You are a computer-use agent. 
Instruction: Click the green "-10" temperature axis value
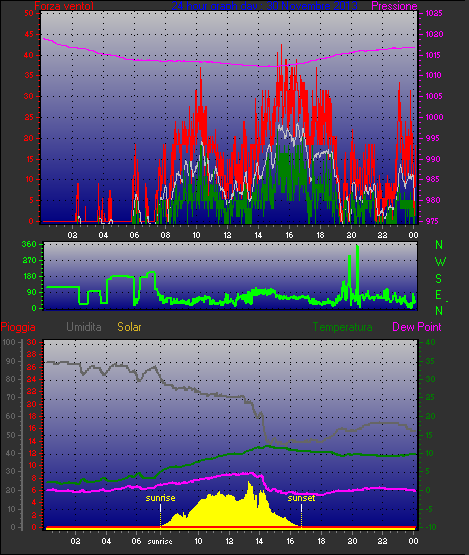pos(430,527)
